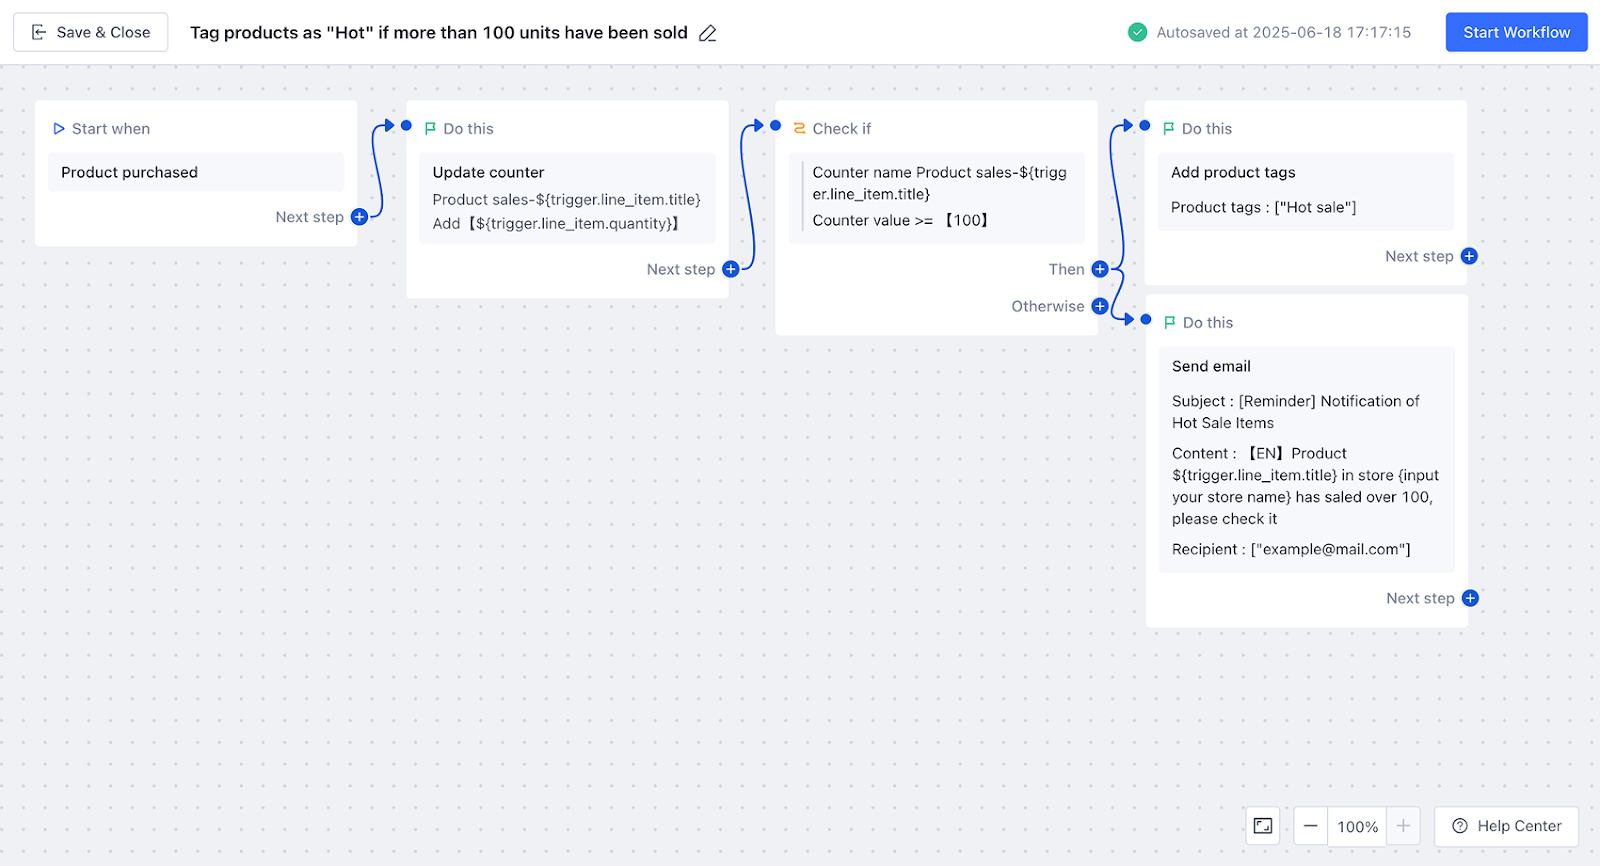Select the Add product tags action

click(x=1305, y=190)
